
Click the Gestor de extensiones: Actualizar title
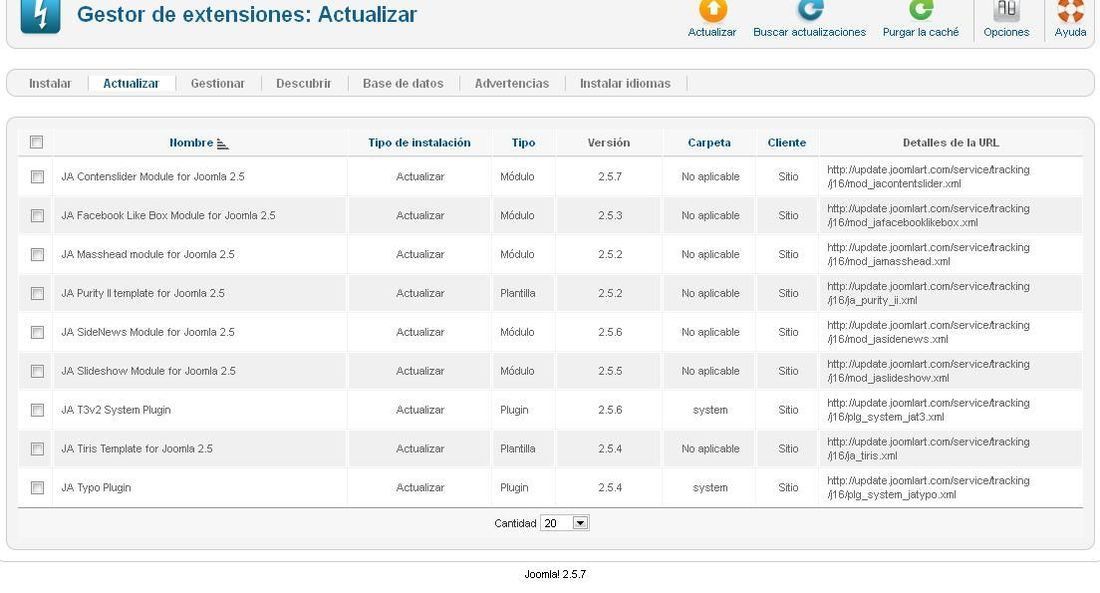point(247,14)
